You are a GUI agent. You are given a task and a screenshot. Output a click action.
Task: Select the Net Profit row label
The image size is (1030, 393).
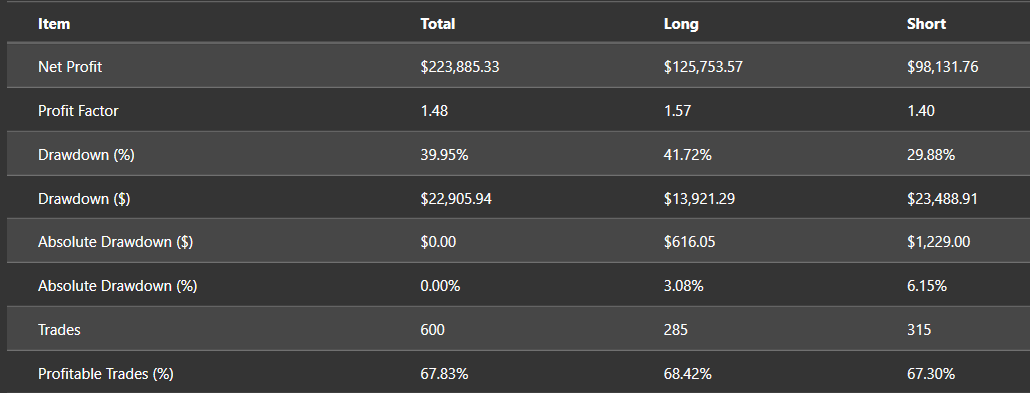[x=70, y=67]
